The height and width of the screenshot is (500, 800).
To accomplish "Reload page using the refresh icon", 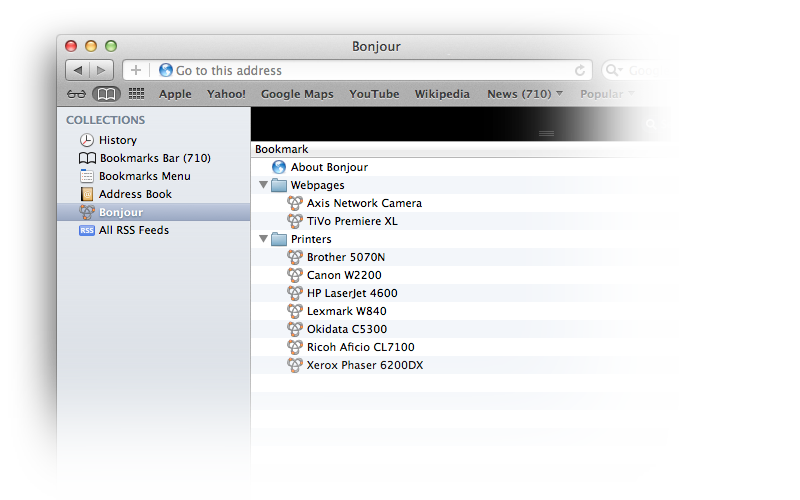I will click(580, 70).
